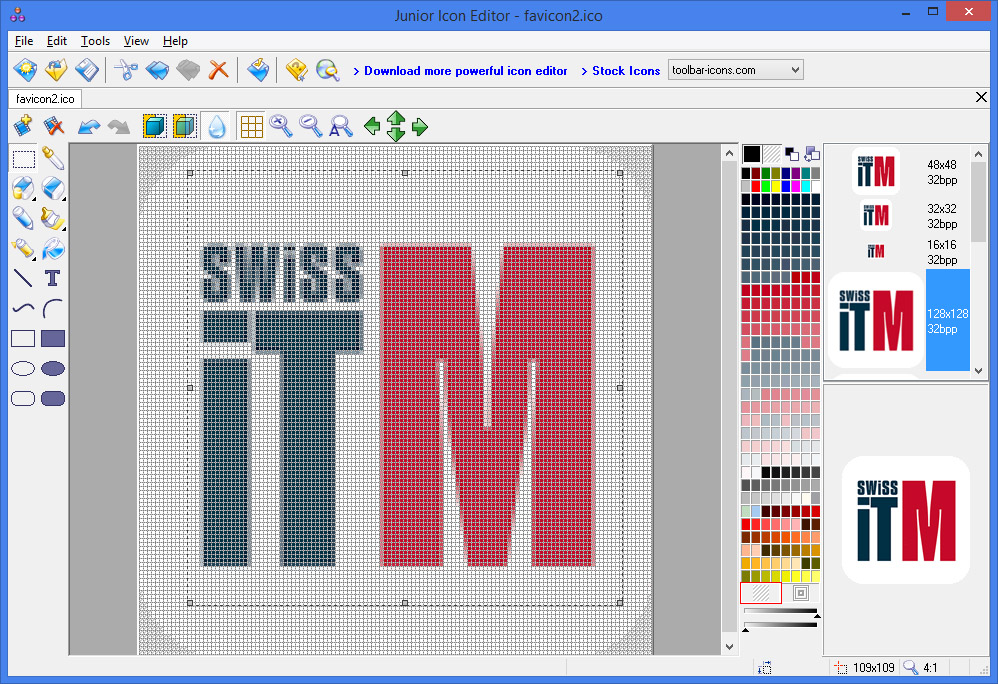998x684 pixels.
Task: Click the Download more powerful icon editor link
Action: 466,70
